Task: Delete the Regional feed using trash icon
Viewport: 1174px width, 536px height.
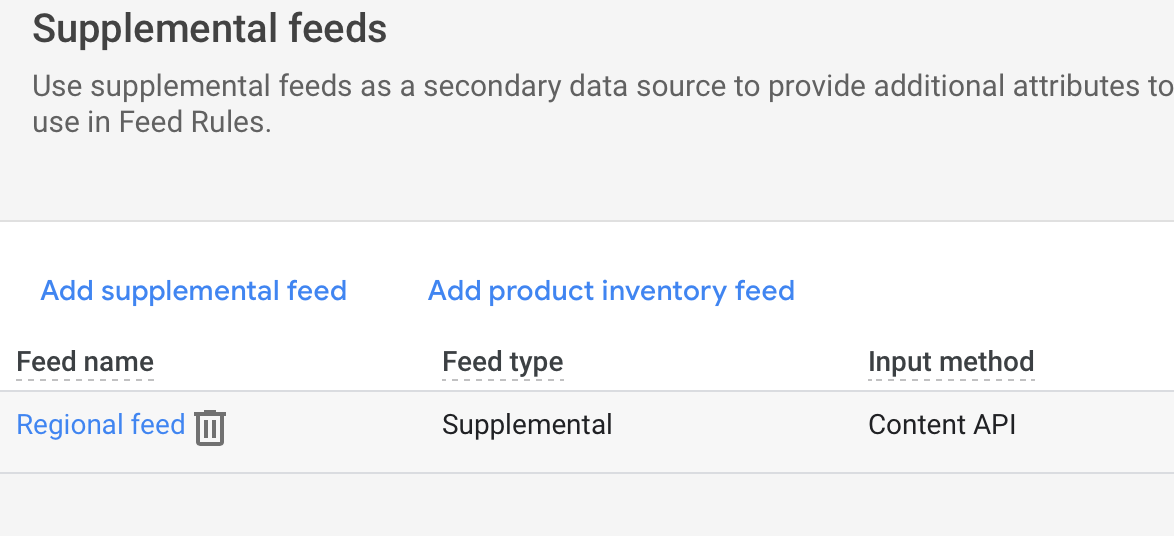Action: point(210,427)
